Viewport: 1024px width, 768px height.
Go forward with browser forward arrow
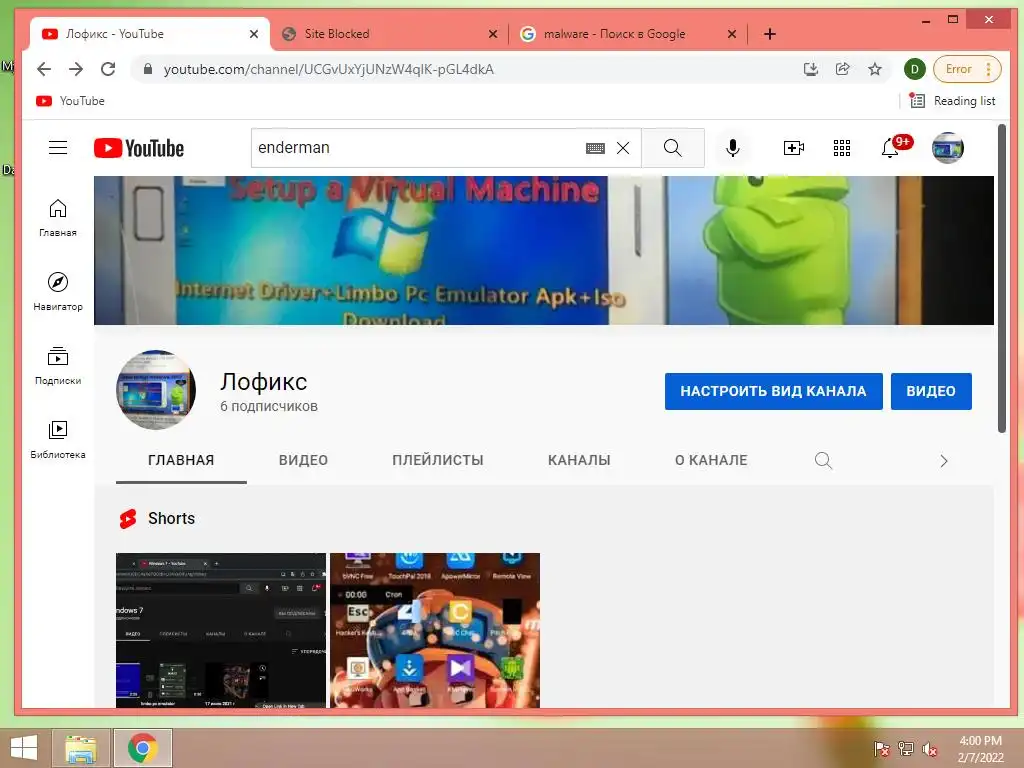click(76, 69)
